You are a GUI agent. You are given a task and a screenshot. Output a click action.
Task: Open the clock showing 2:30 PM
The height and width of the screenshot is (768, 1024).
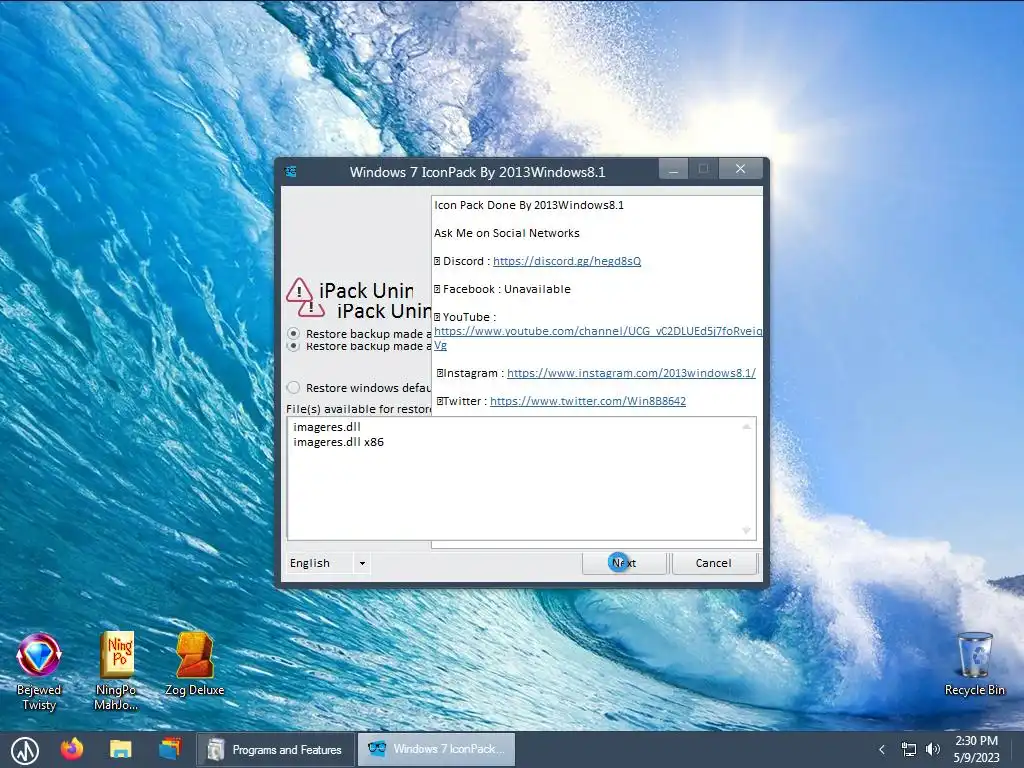click(x=976, y=749)
